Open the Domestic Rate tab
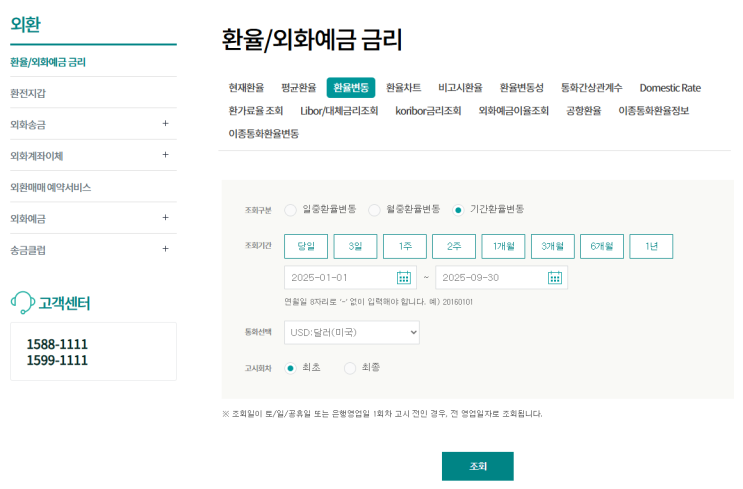 click(670, 88)
